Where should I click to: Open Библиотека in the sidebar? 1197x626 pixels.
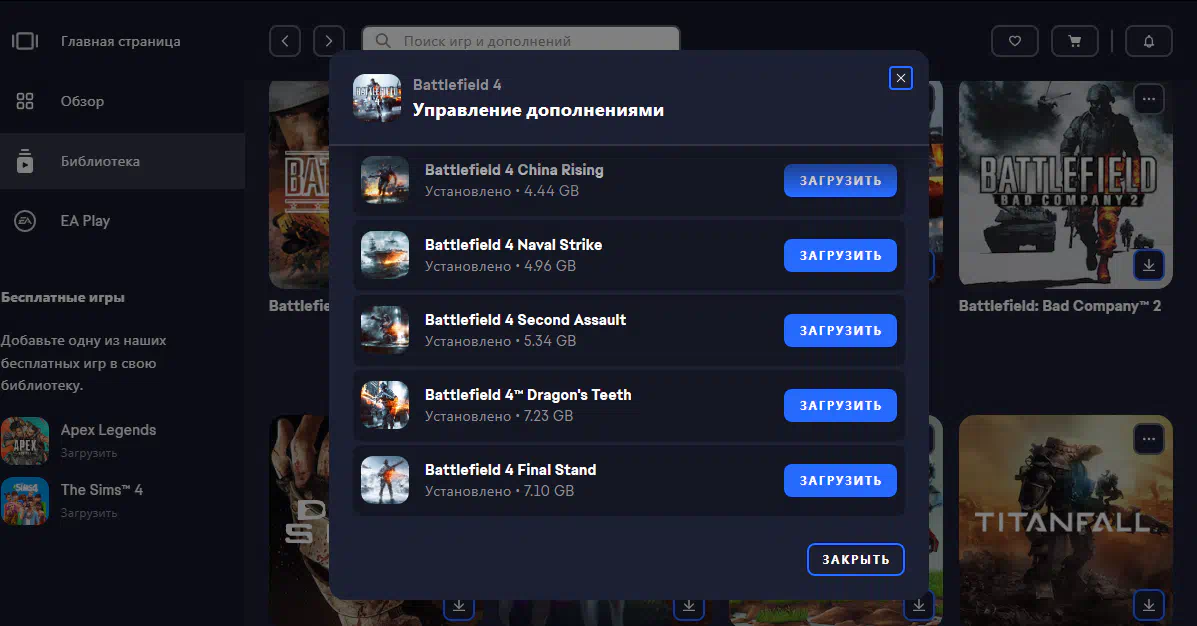pyautogui.click(x=100, y=161)
